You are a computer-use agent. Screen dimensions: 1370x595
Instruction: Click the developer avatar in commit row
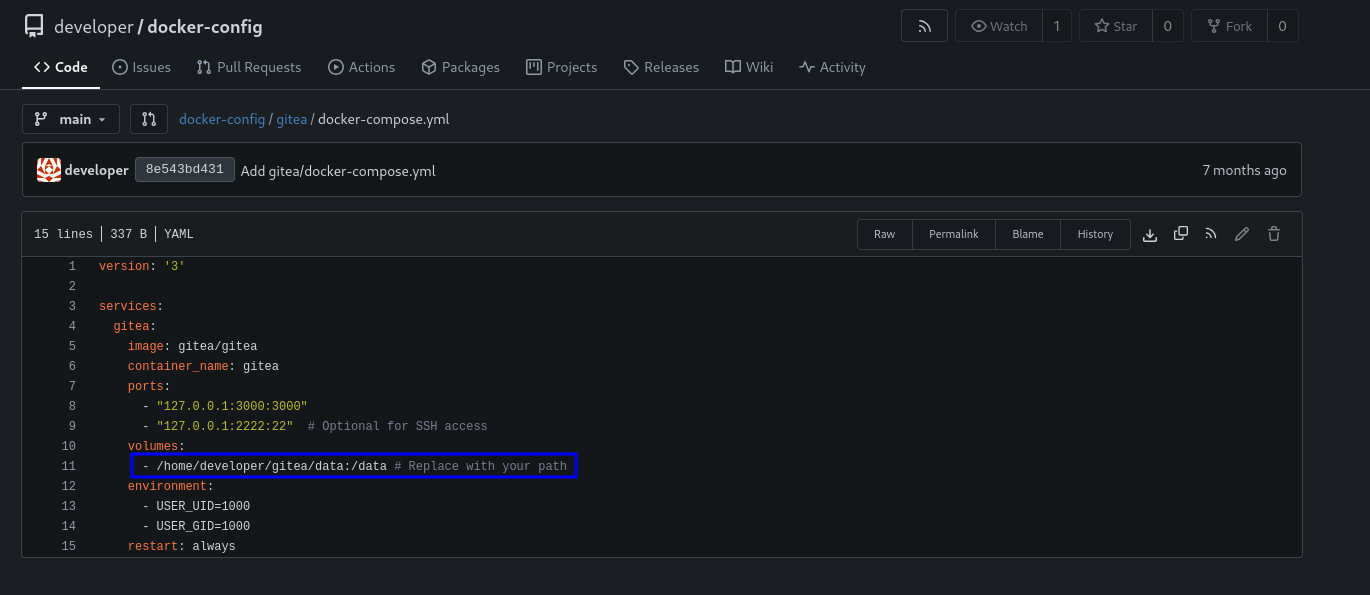coord(49,170)
